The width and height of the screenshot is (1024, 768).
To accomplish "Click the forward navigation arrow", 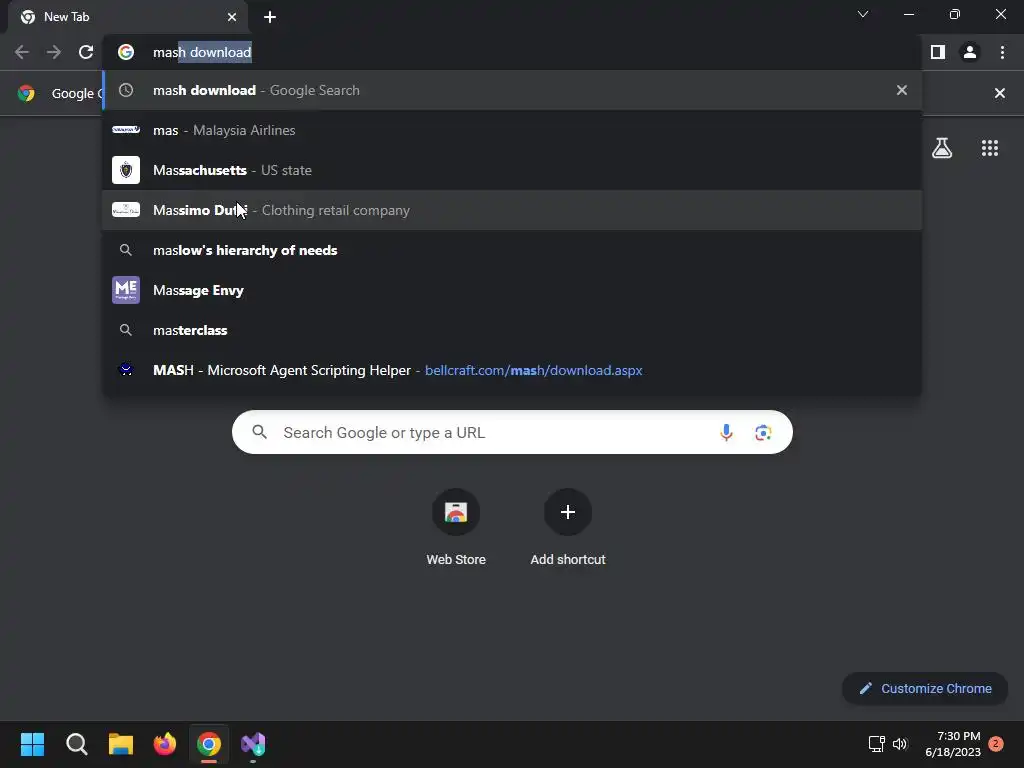I will point(54,52).
